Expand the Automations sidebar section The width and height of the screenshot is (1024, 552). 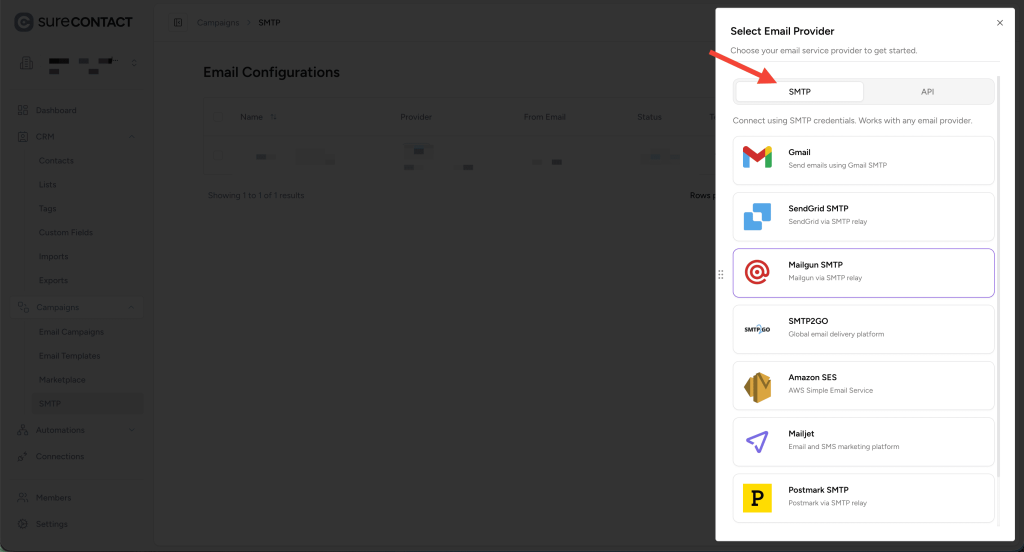tap(132, 430)
